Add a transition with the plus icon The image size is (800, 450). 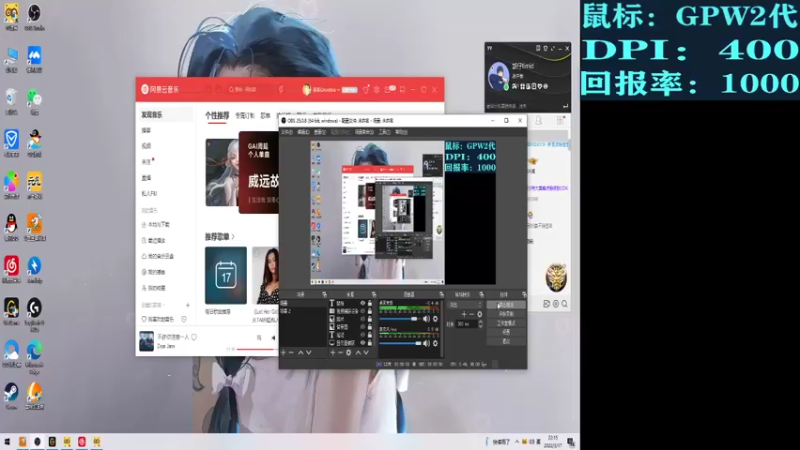pyautogui.click(x=464, y=314)
